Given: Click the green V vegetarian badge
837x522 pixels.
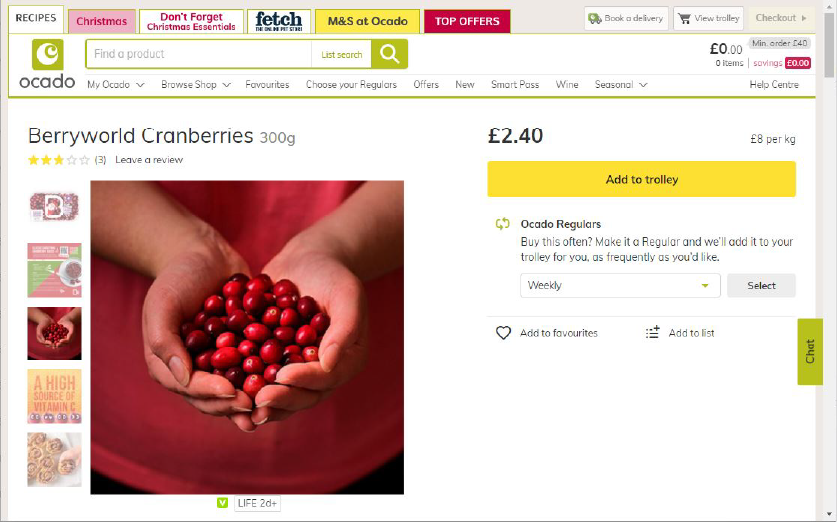Looking at the screenshot, I should pos(223,503).
